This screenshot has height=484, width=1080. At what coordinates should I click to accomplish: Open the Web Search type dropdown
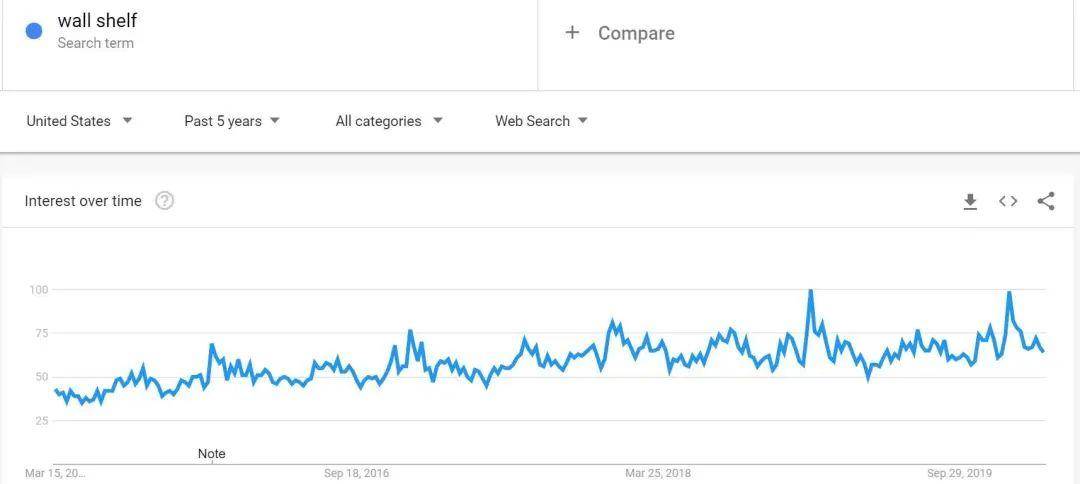(541, 121)
